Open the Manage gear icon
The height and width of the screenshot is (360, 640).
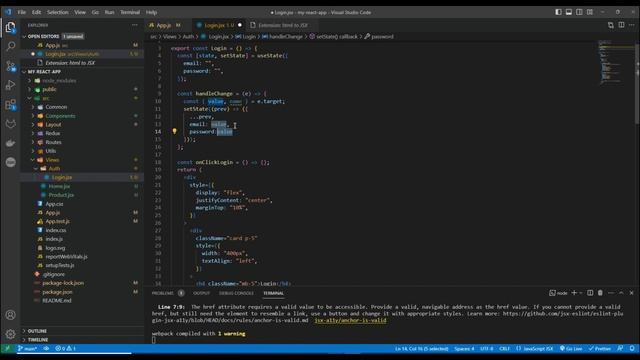(11, 334)
